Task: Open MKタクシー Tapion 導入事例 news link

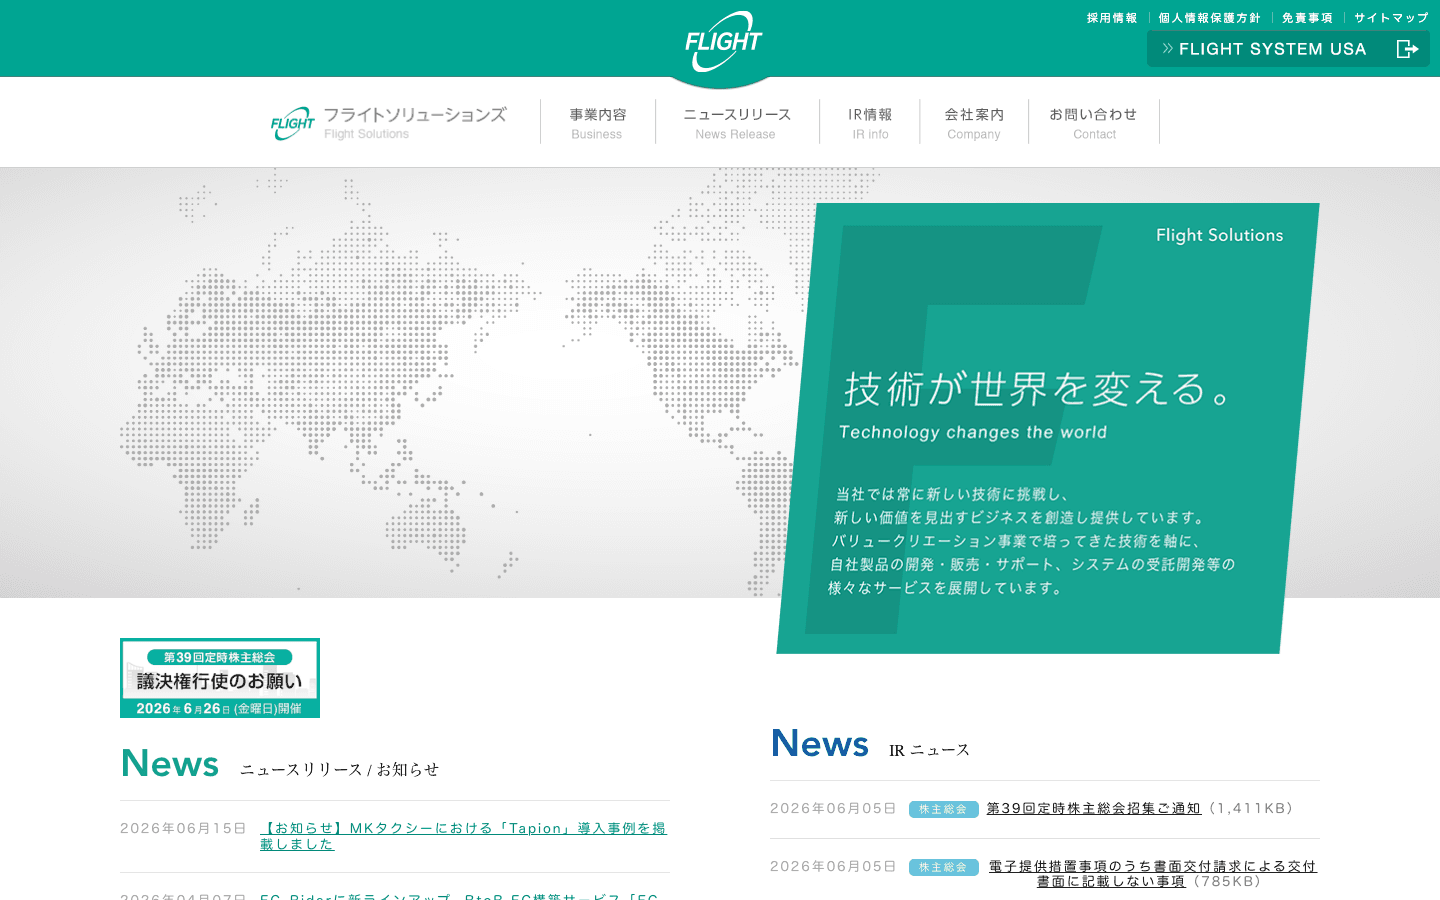Action: pyautogui.click(x=463, y=836)
